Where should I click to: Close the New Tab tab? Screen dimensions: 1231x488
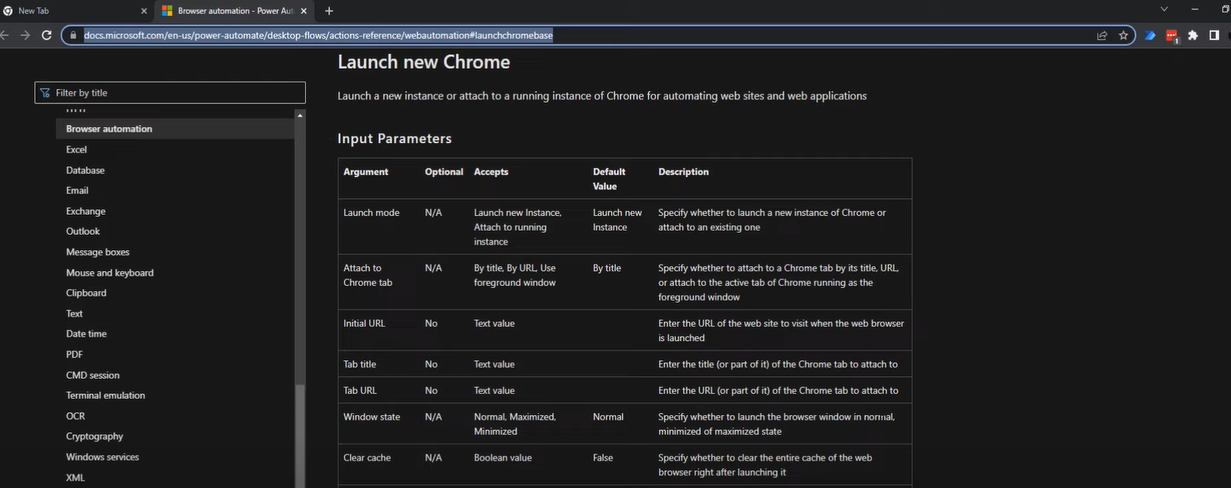coord(144,11)
